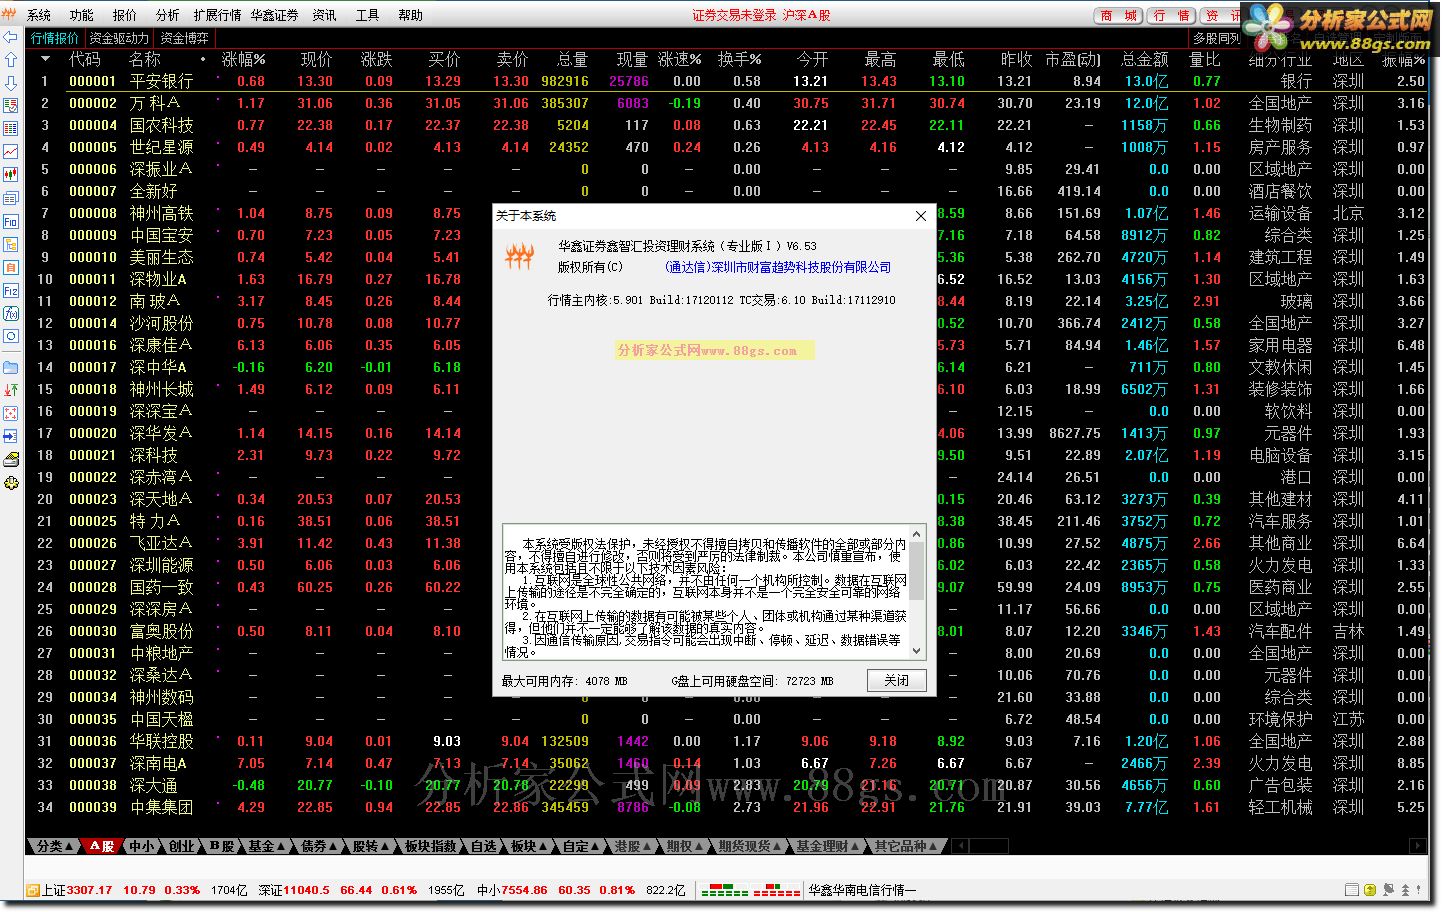This screenshot has height=912, width=1442.
Task: Sort by the 涨幅% column header
Action: [x=244, y=59]
